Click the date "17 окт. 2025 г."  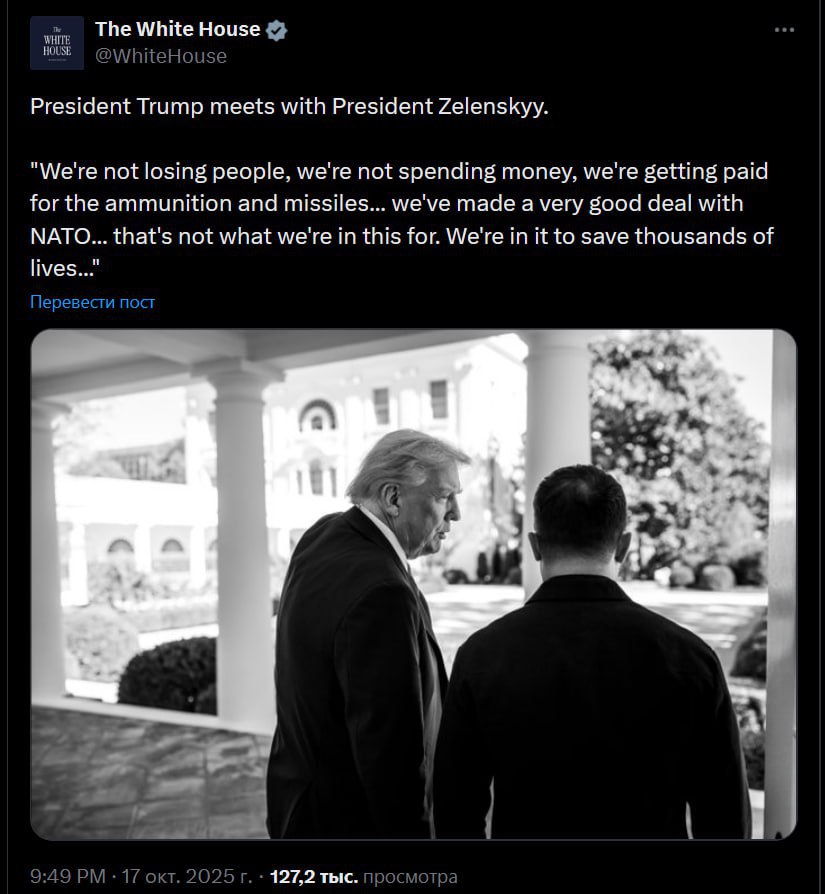coord(187,877)
